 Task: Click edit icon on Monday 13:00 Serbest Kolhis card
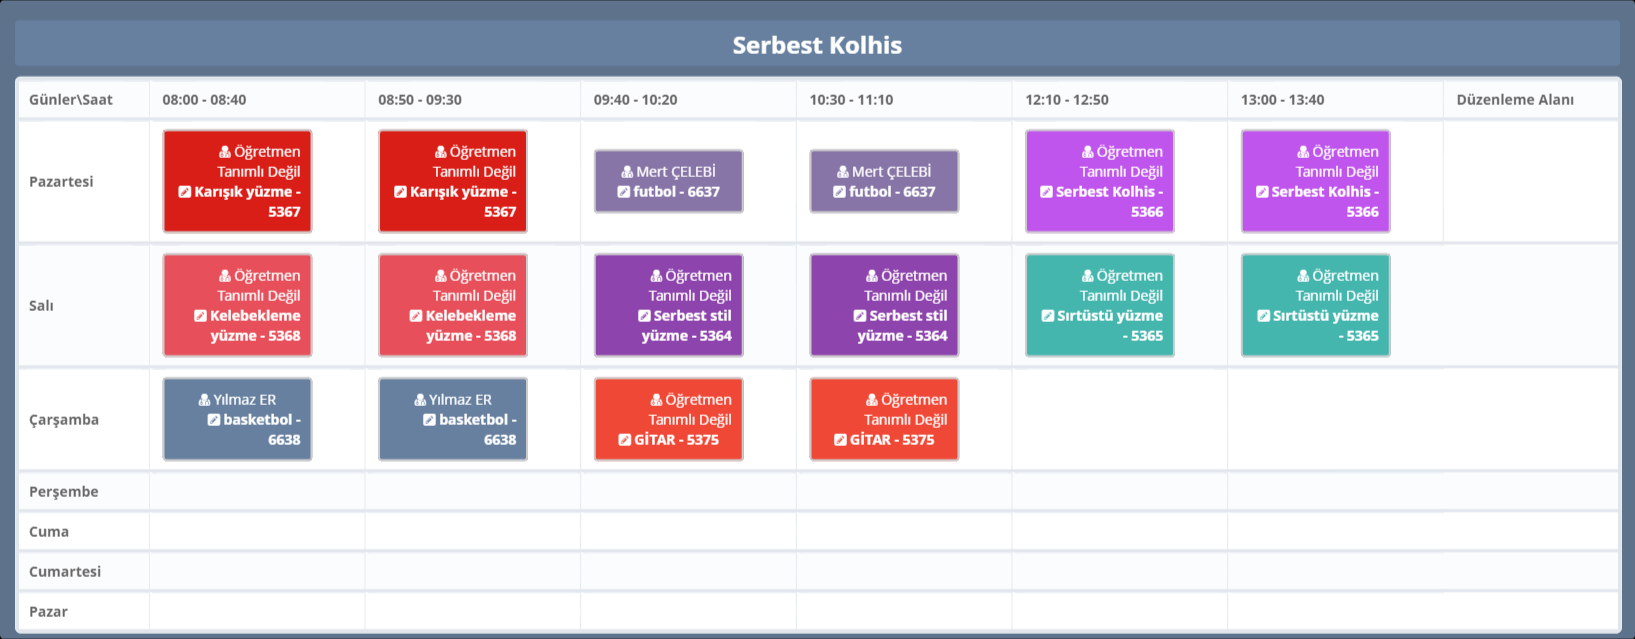pos(1262,192)
